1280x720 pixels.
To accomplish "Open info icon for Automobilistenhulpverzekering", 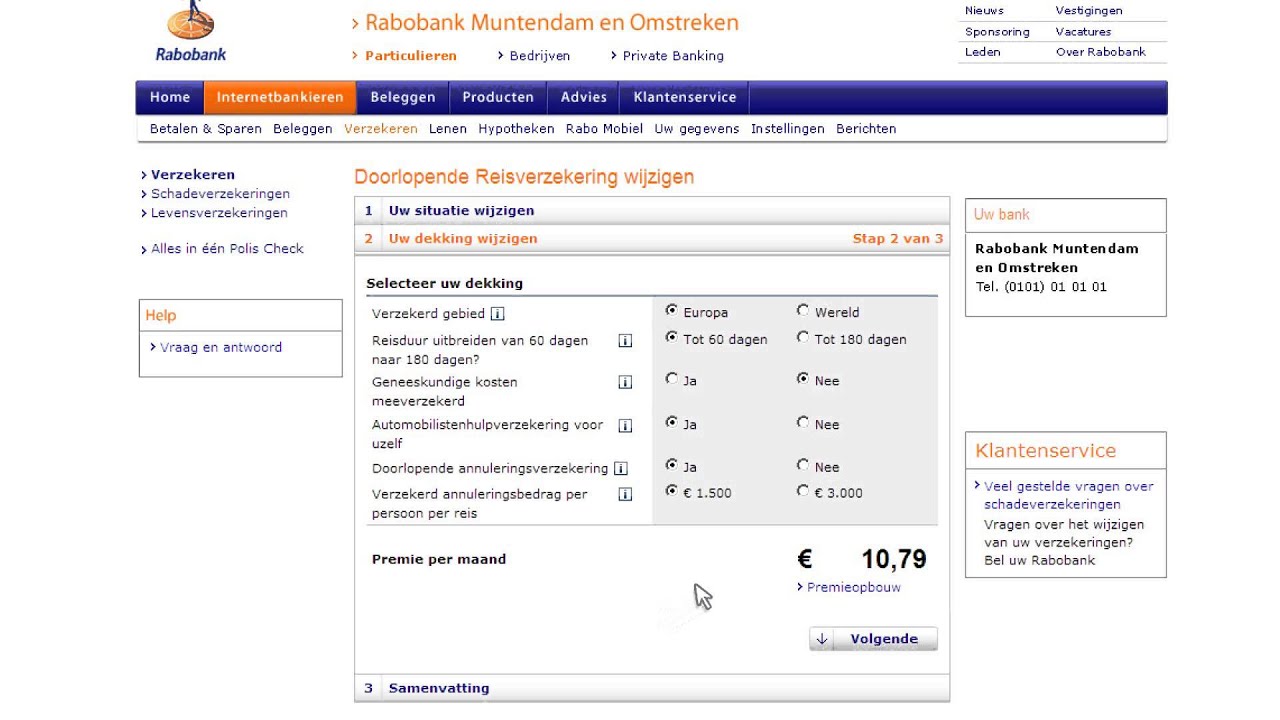I will (625, 425).
